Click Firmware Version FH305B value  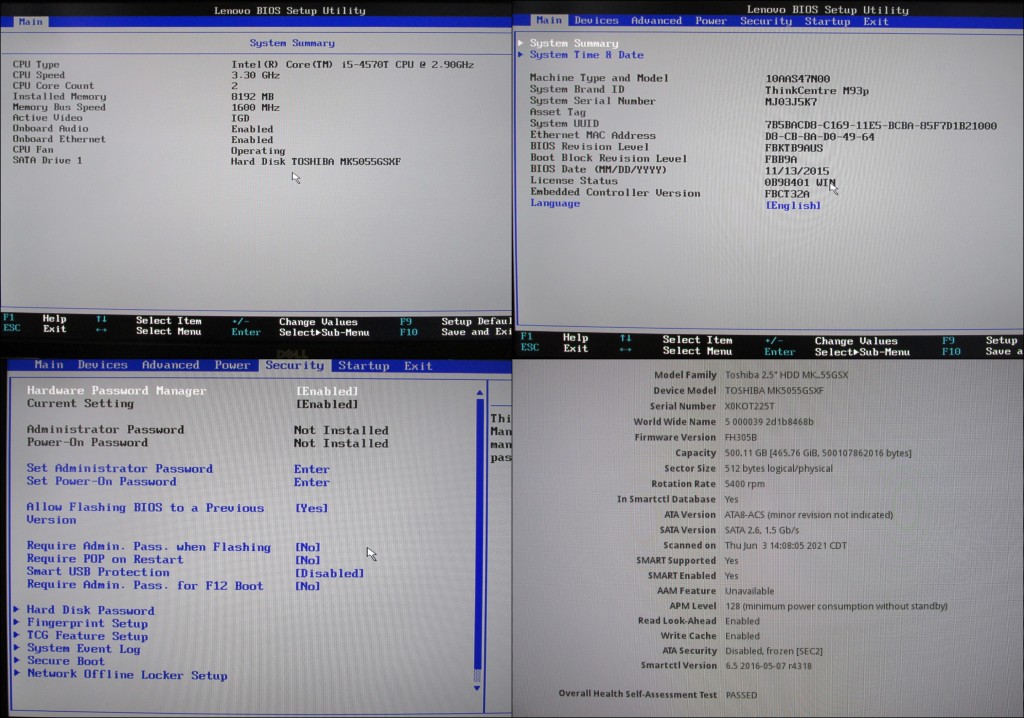coord(741,438)
